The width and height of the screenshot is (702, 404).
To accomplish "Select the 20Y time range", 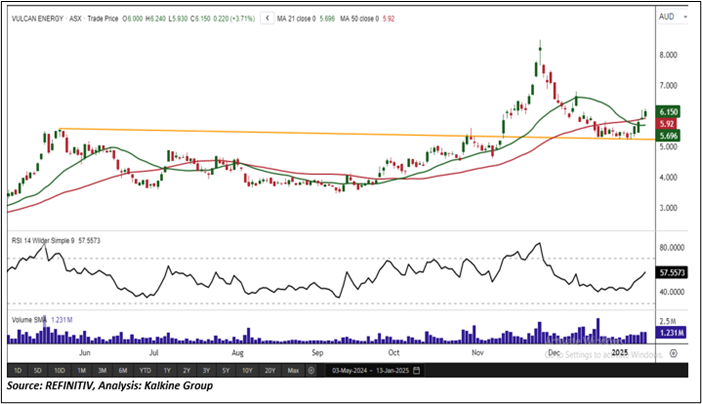I will [x=270, y=370].
